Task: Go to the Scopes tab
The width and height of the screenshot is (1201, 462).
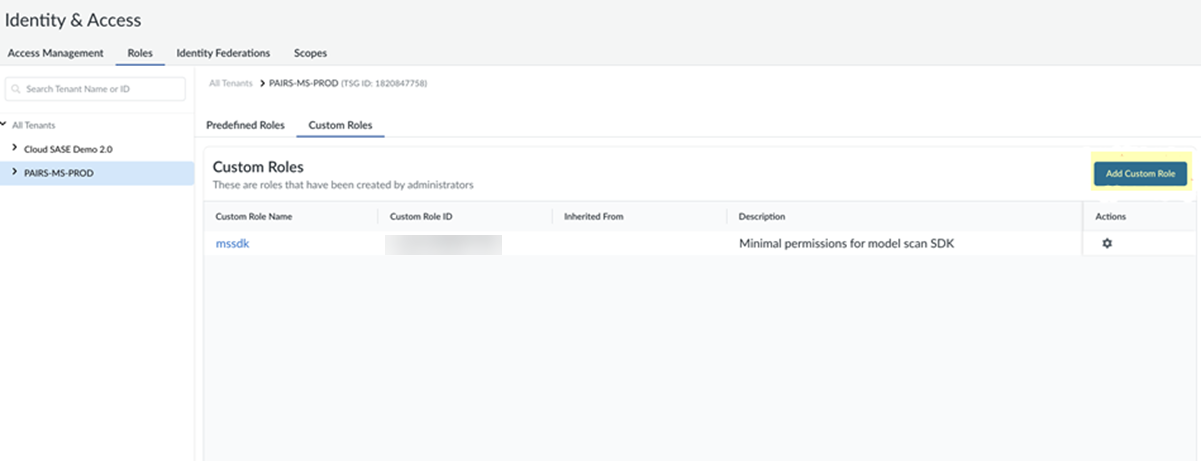Action: (310, 53)
